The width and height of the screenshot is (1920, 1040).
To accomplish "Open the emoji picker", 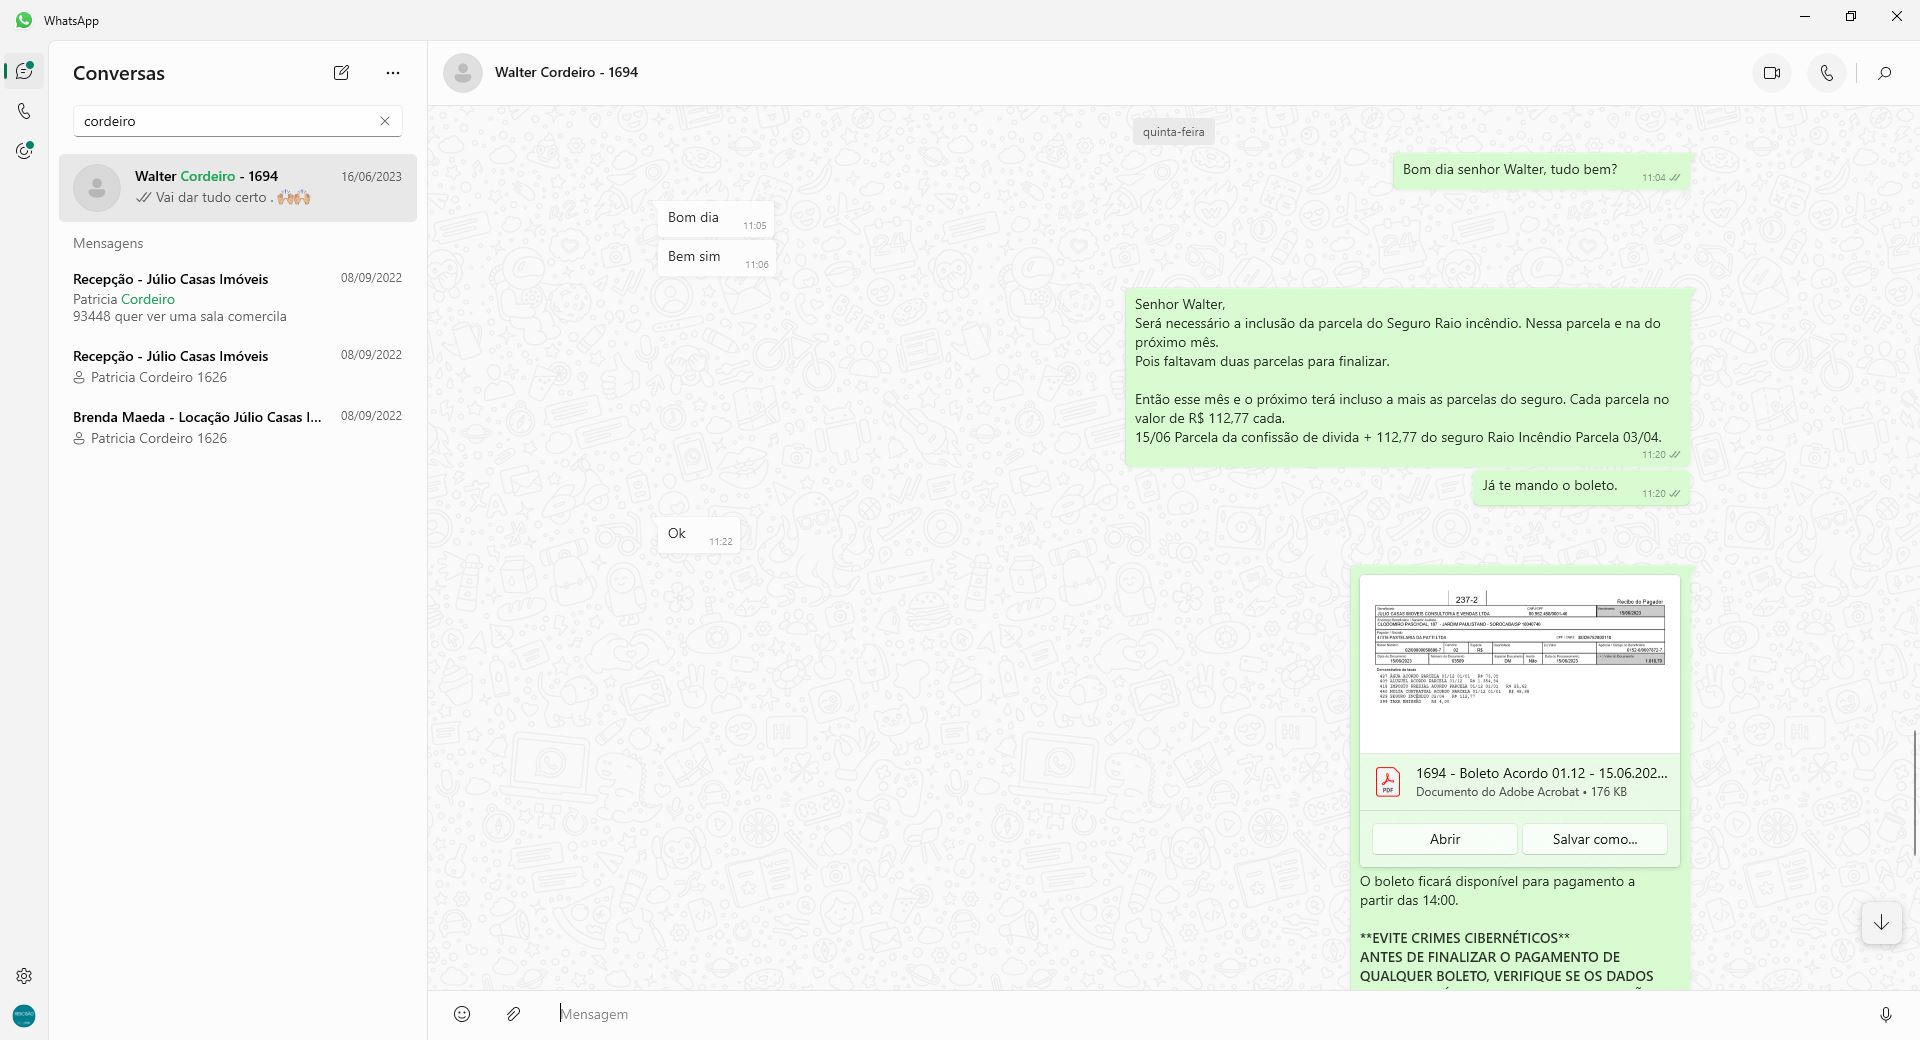I will coord(462,1014).
